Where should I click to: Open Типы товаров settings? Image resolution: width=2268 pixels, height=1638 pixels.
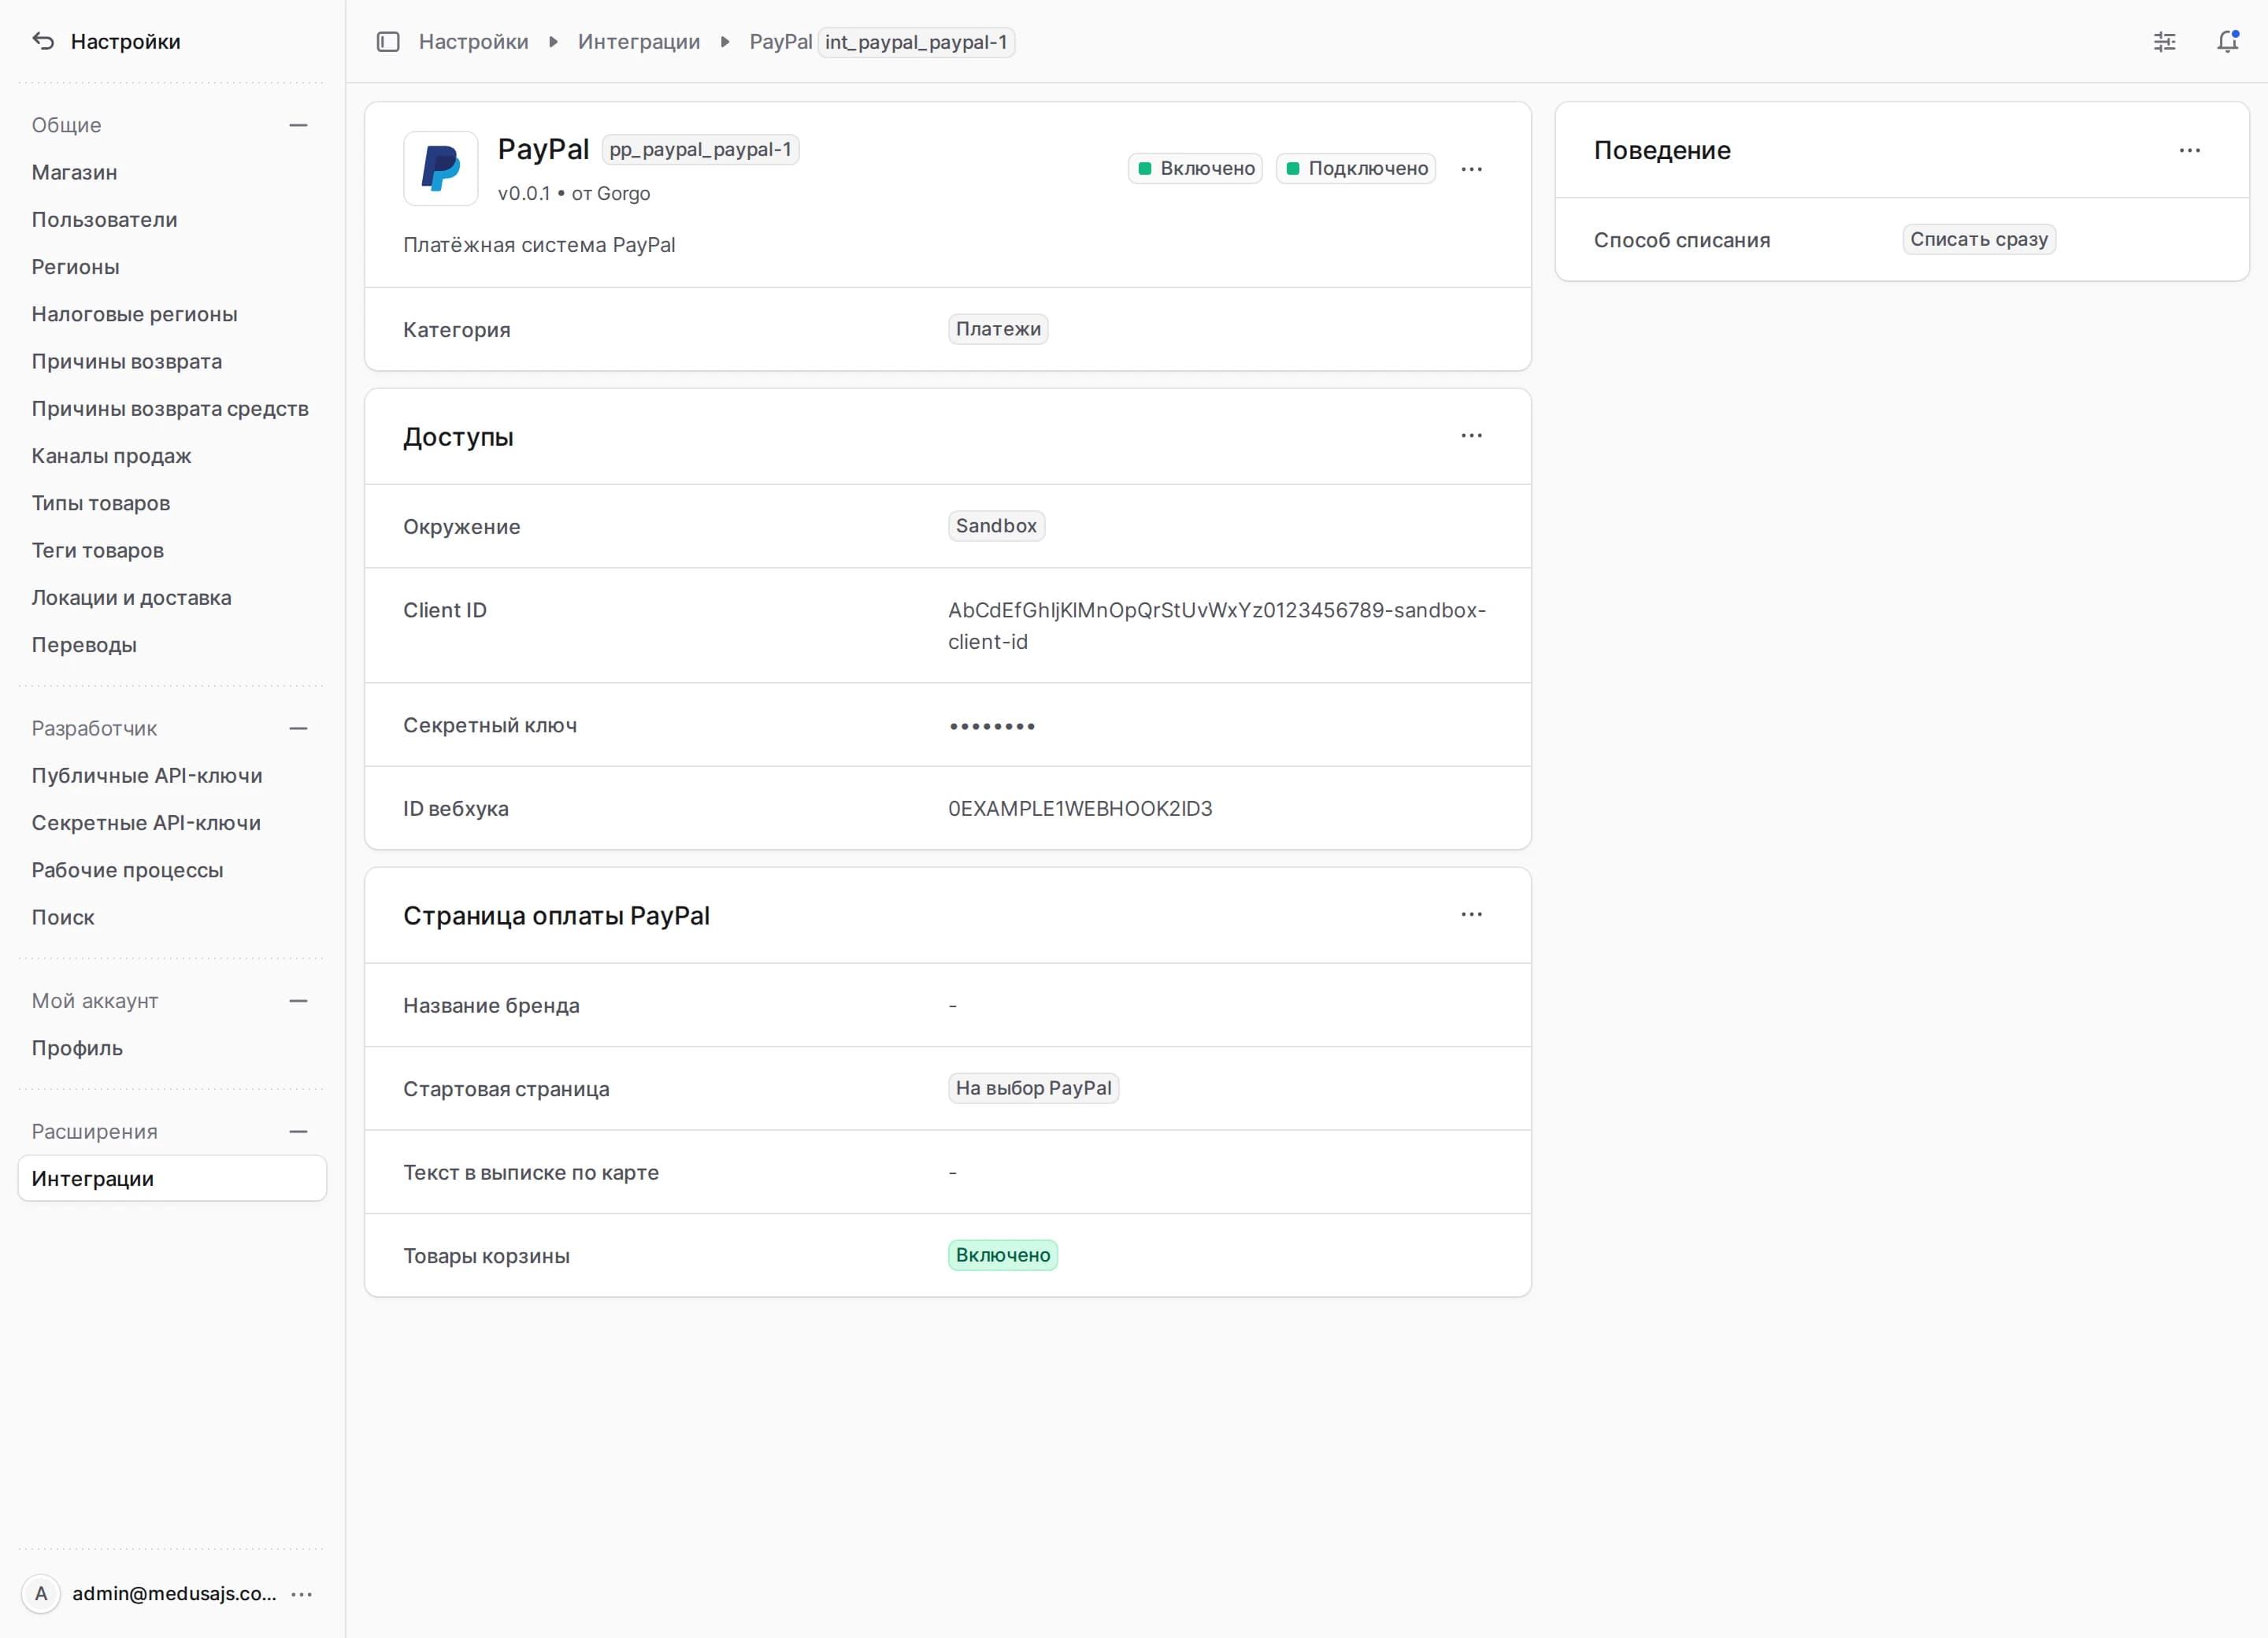click(x=172, y=503)
